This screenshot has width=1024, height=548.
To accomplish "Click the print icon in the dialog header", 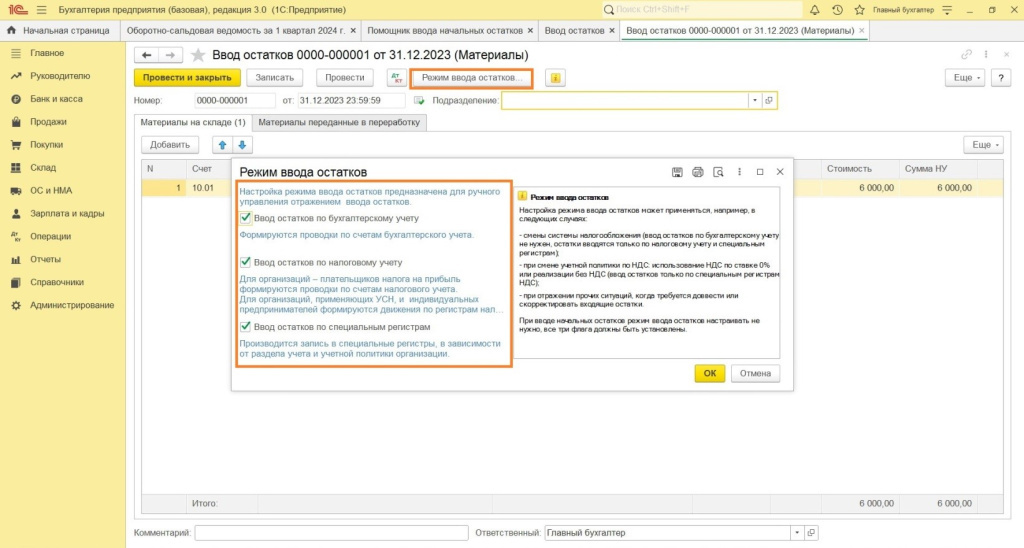I will pyautogui.click(x=698, y=172).
